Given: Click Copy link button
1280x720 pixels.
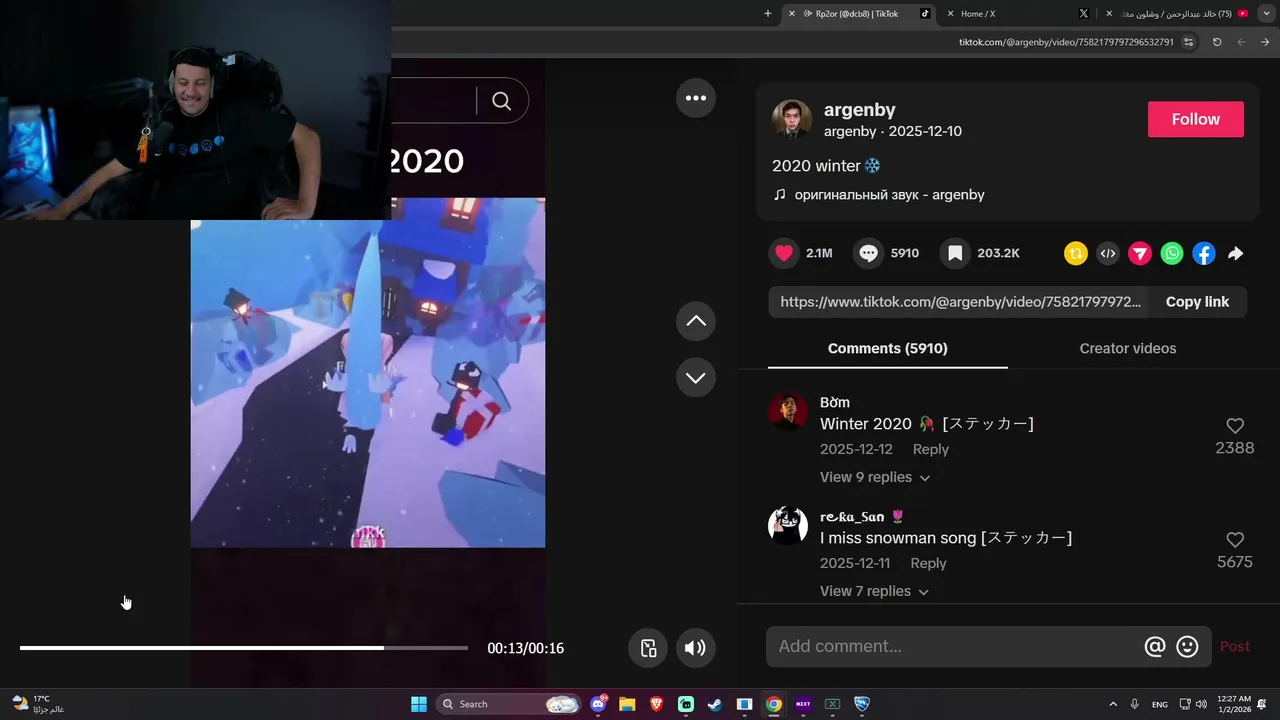Looking at the screenshot, I should coord(1197,302).
